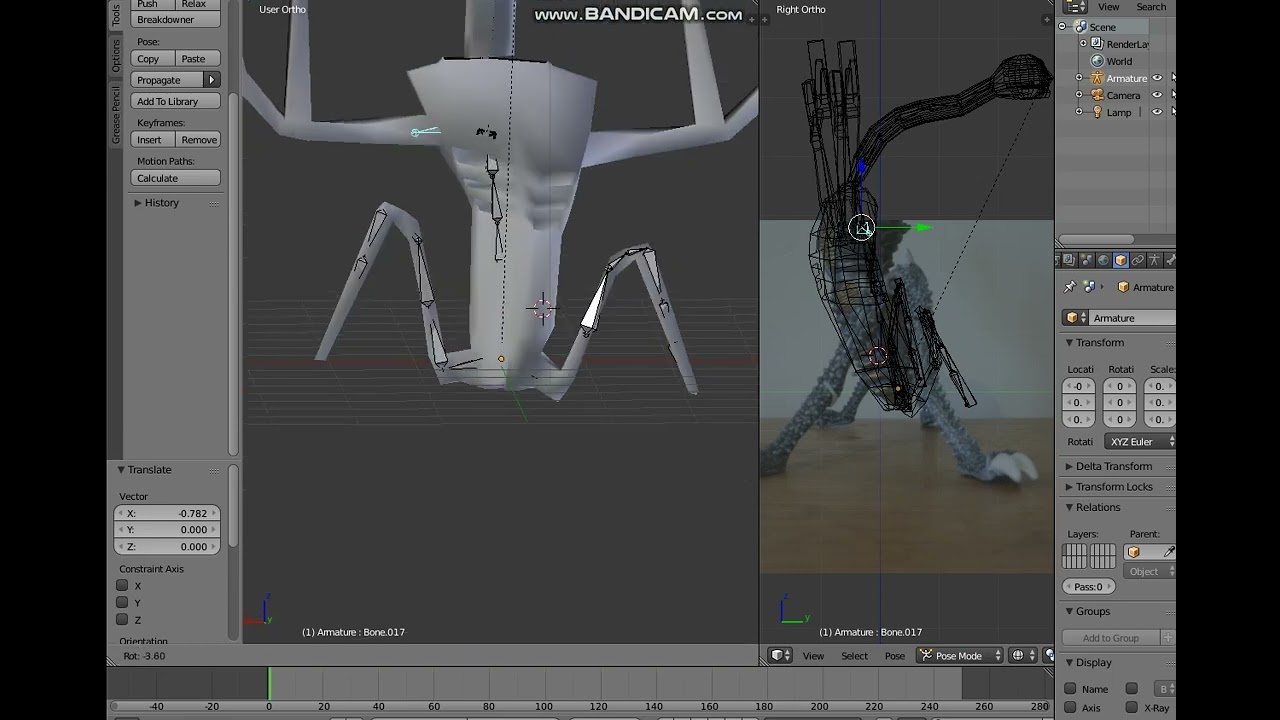Enable Axis display checkbox
The image size is (1280, 720).
1070,707
